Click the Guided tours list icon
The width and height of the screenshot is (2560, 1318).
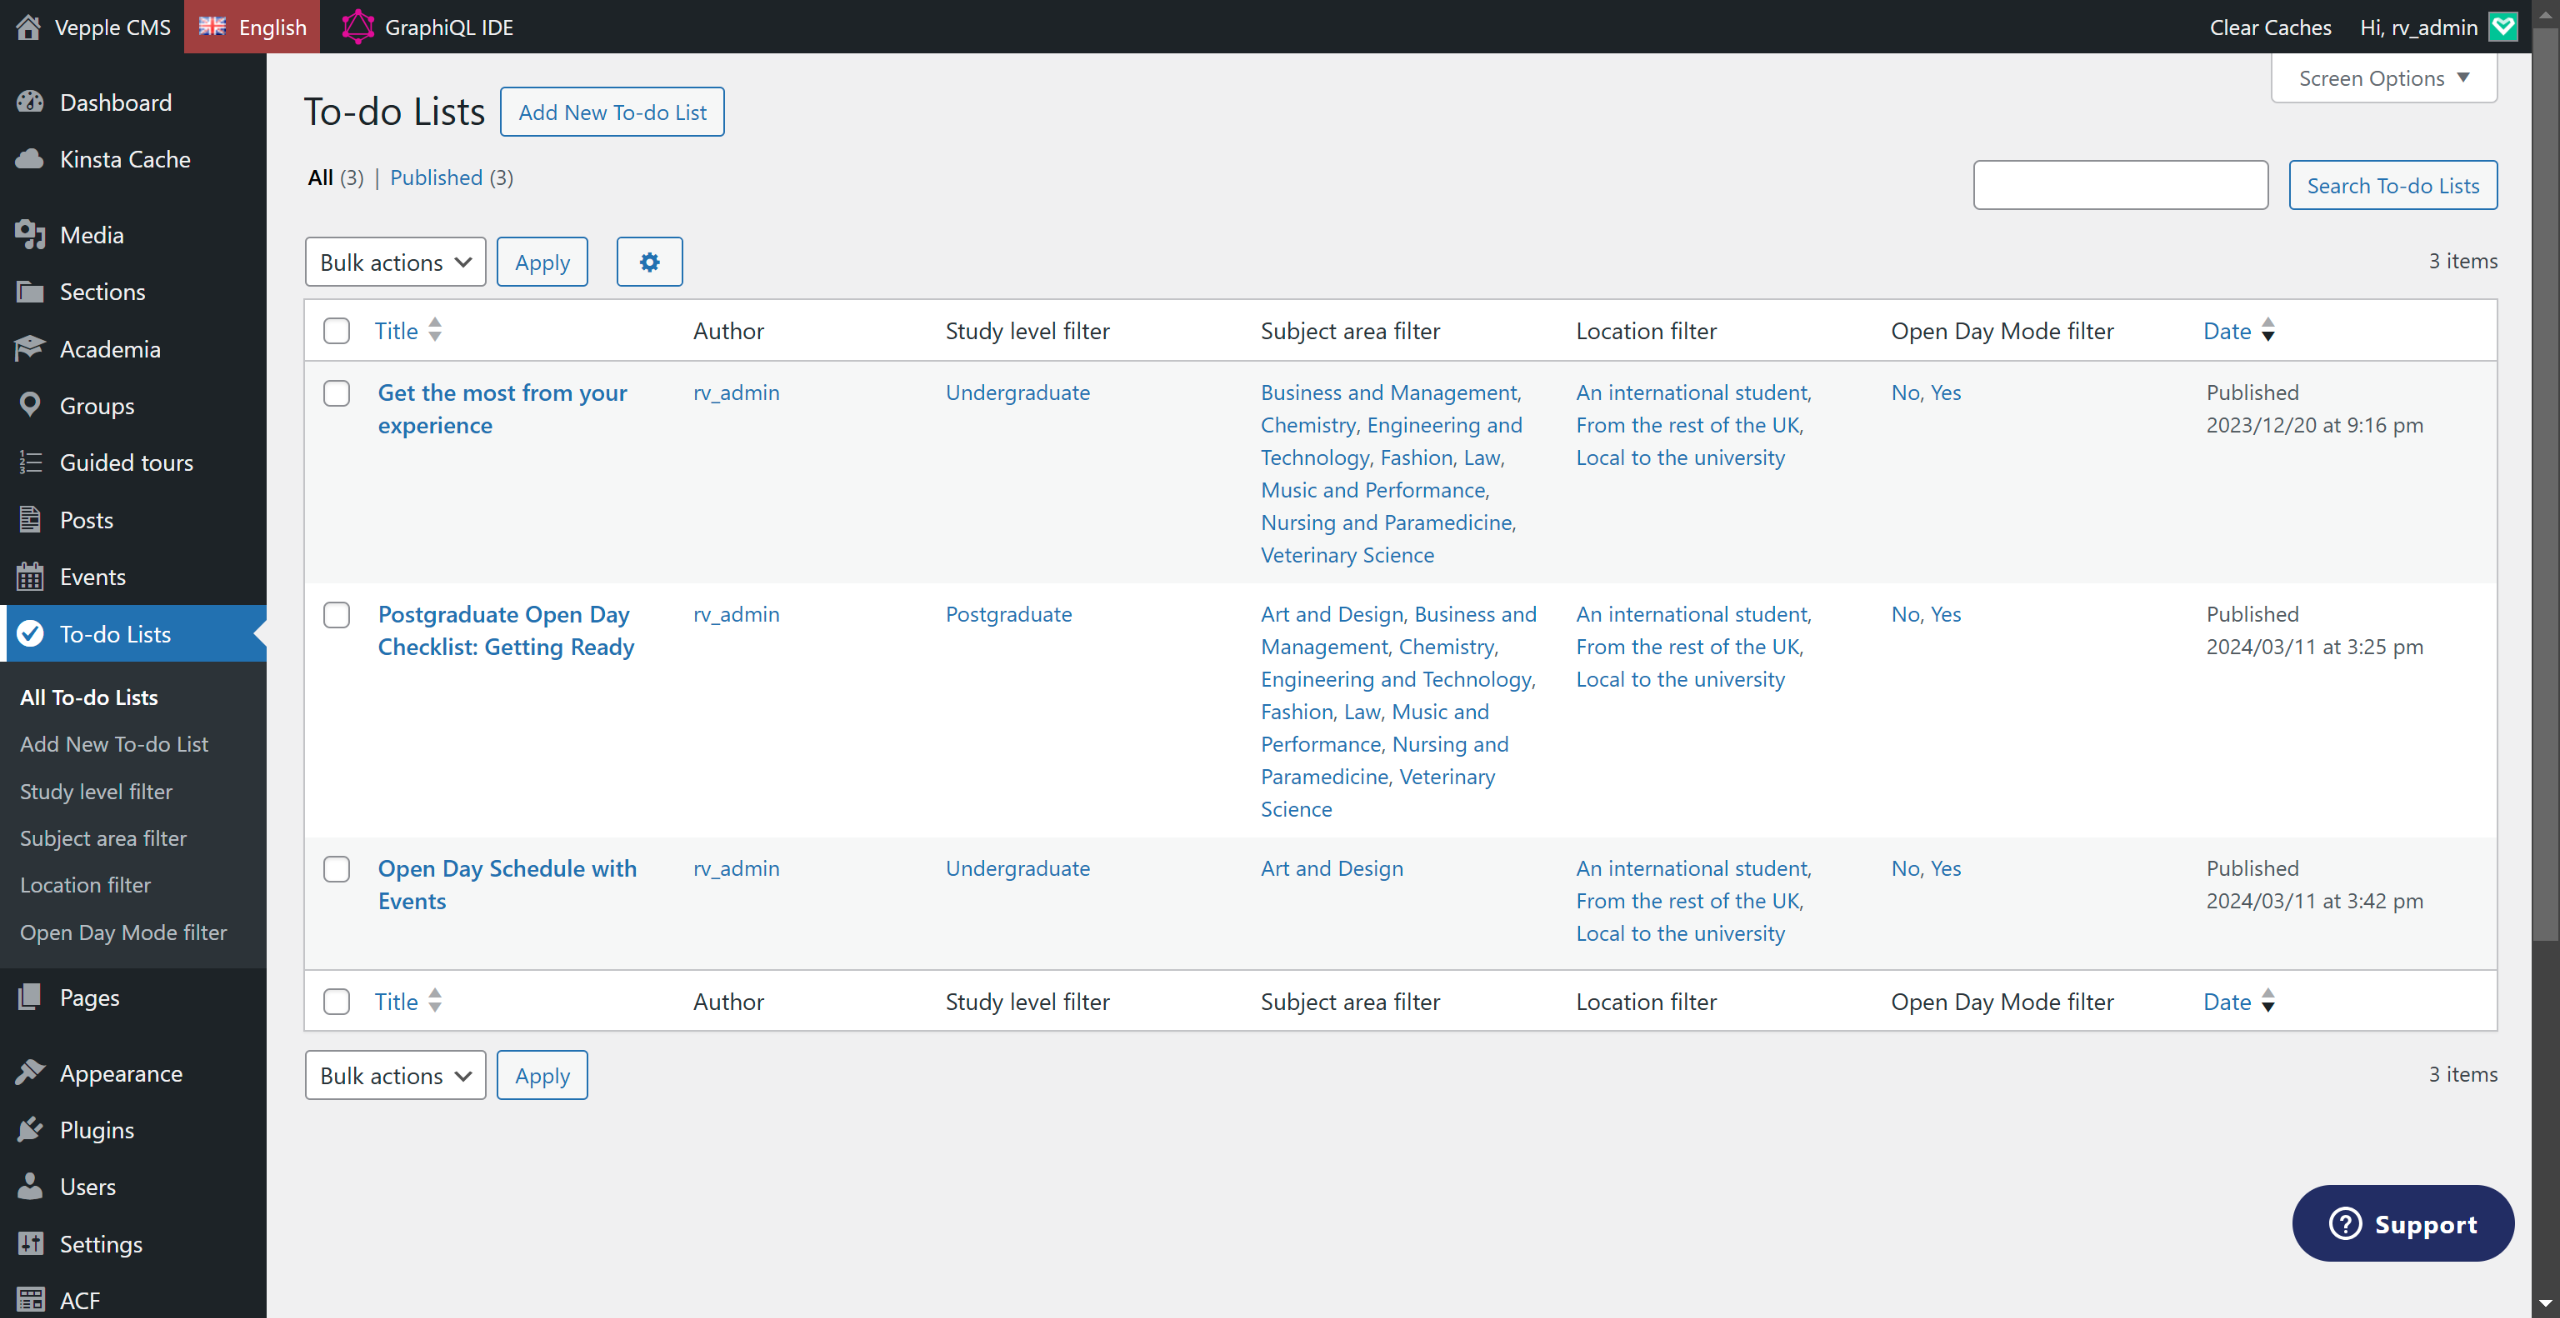[x=30, y=462]
